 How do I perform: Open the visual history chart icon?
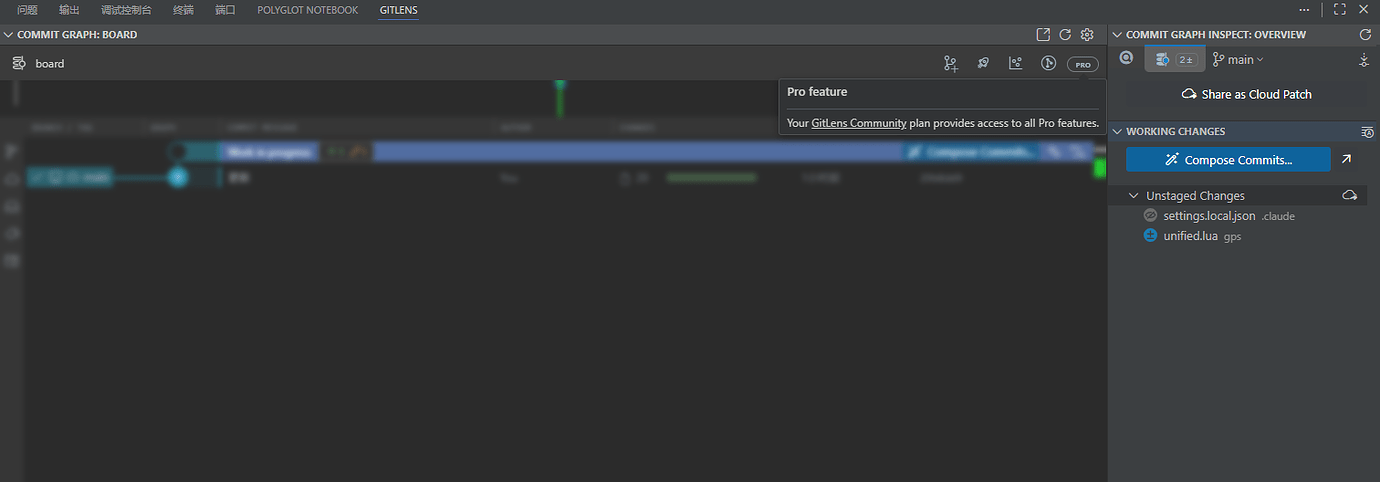pos(1016,63)
